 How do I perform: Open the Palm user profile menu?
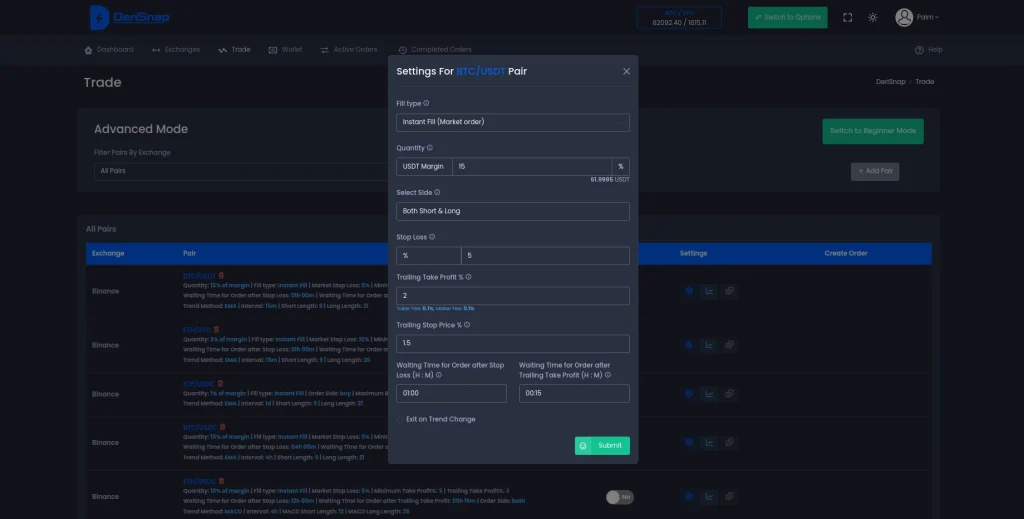coord(917,17)
